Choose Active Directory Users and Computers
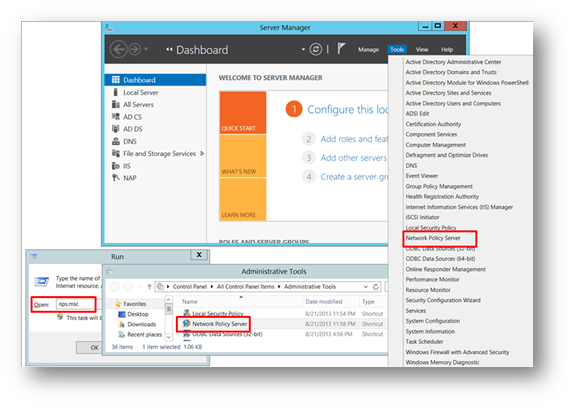Viewport: 575px width, 409px height. (453, 103)
